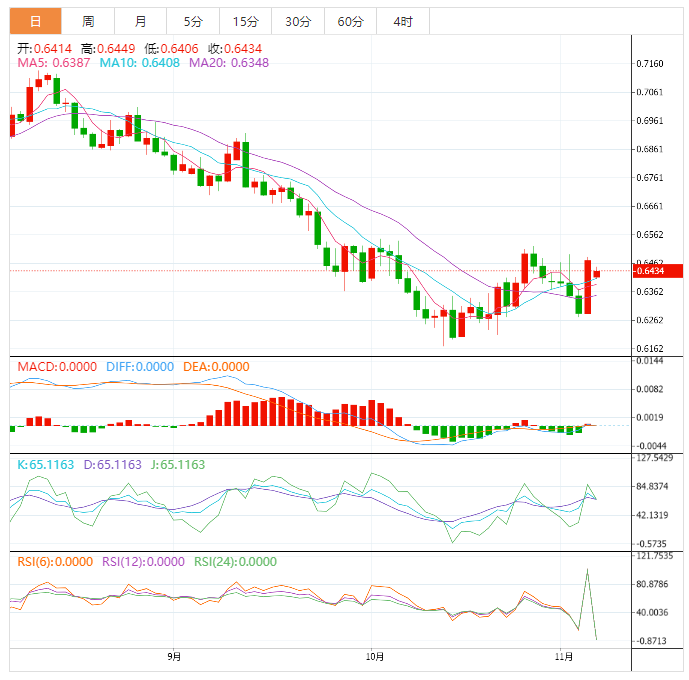Click the DEA:0.0000 indicator label
This screenshot has width=689, height=680.
[216, 367]
